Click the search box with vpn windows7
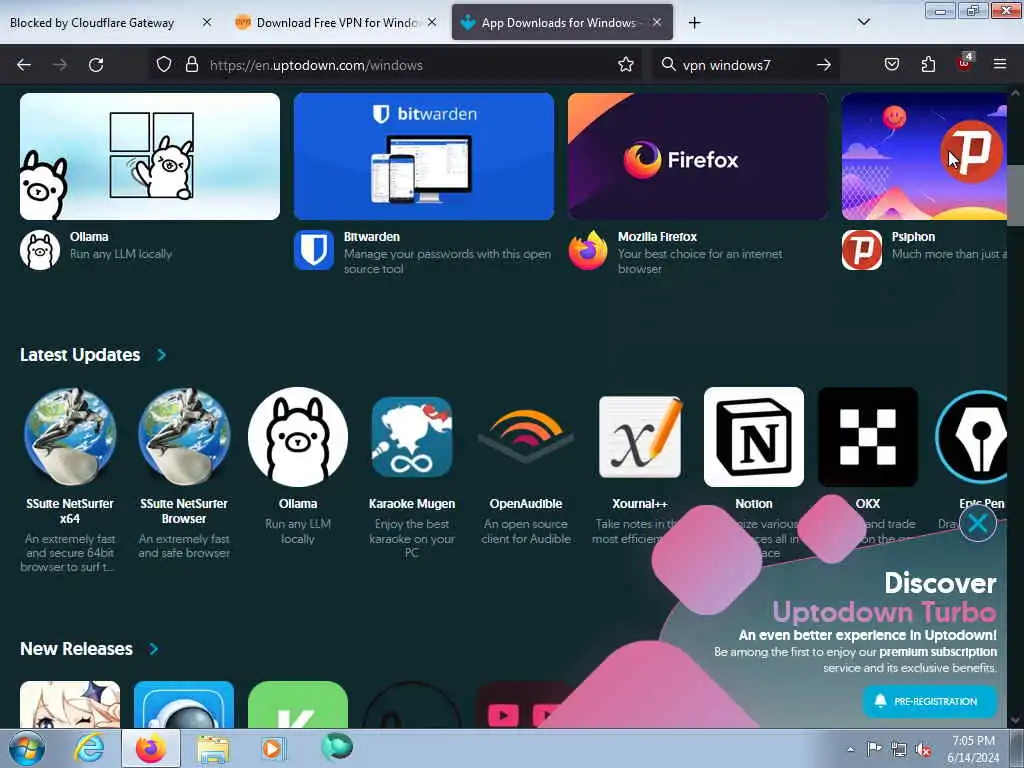 click(x=744, y=65)
